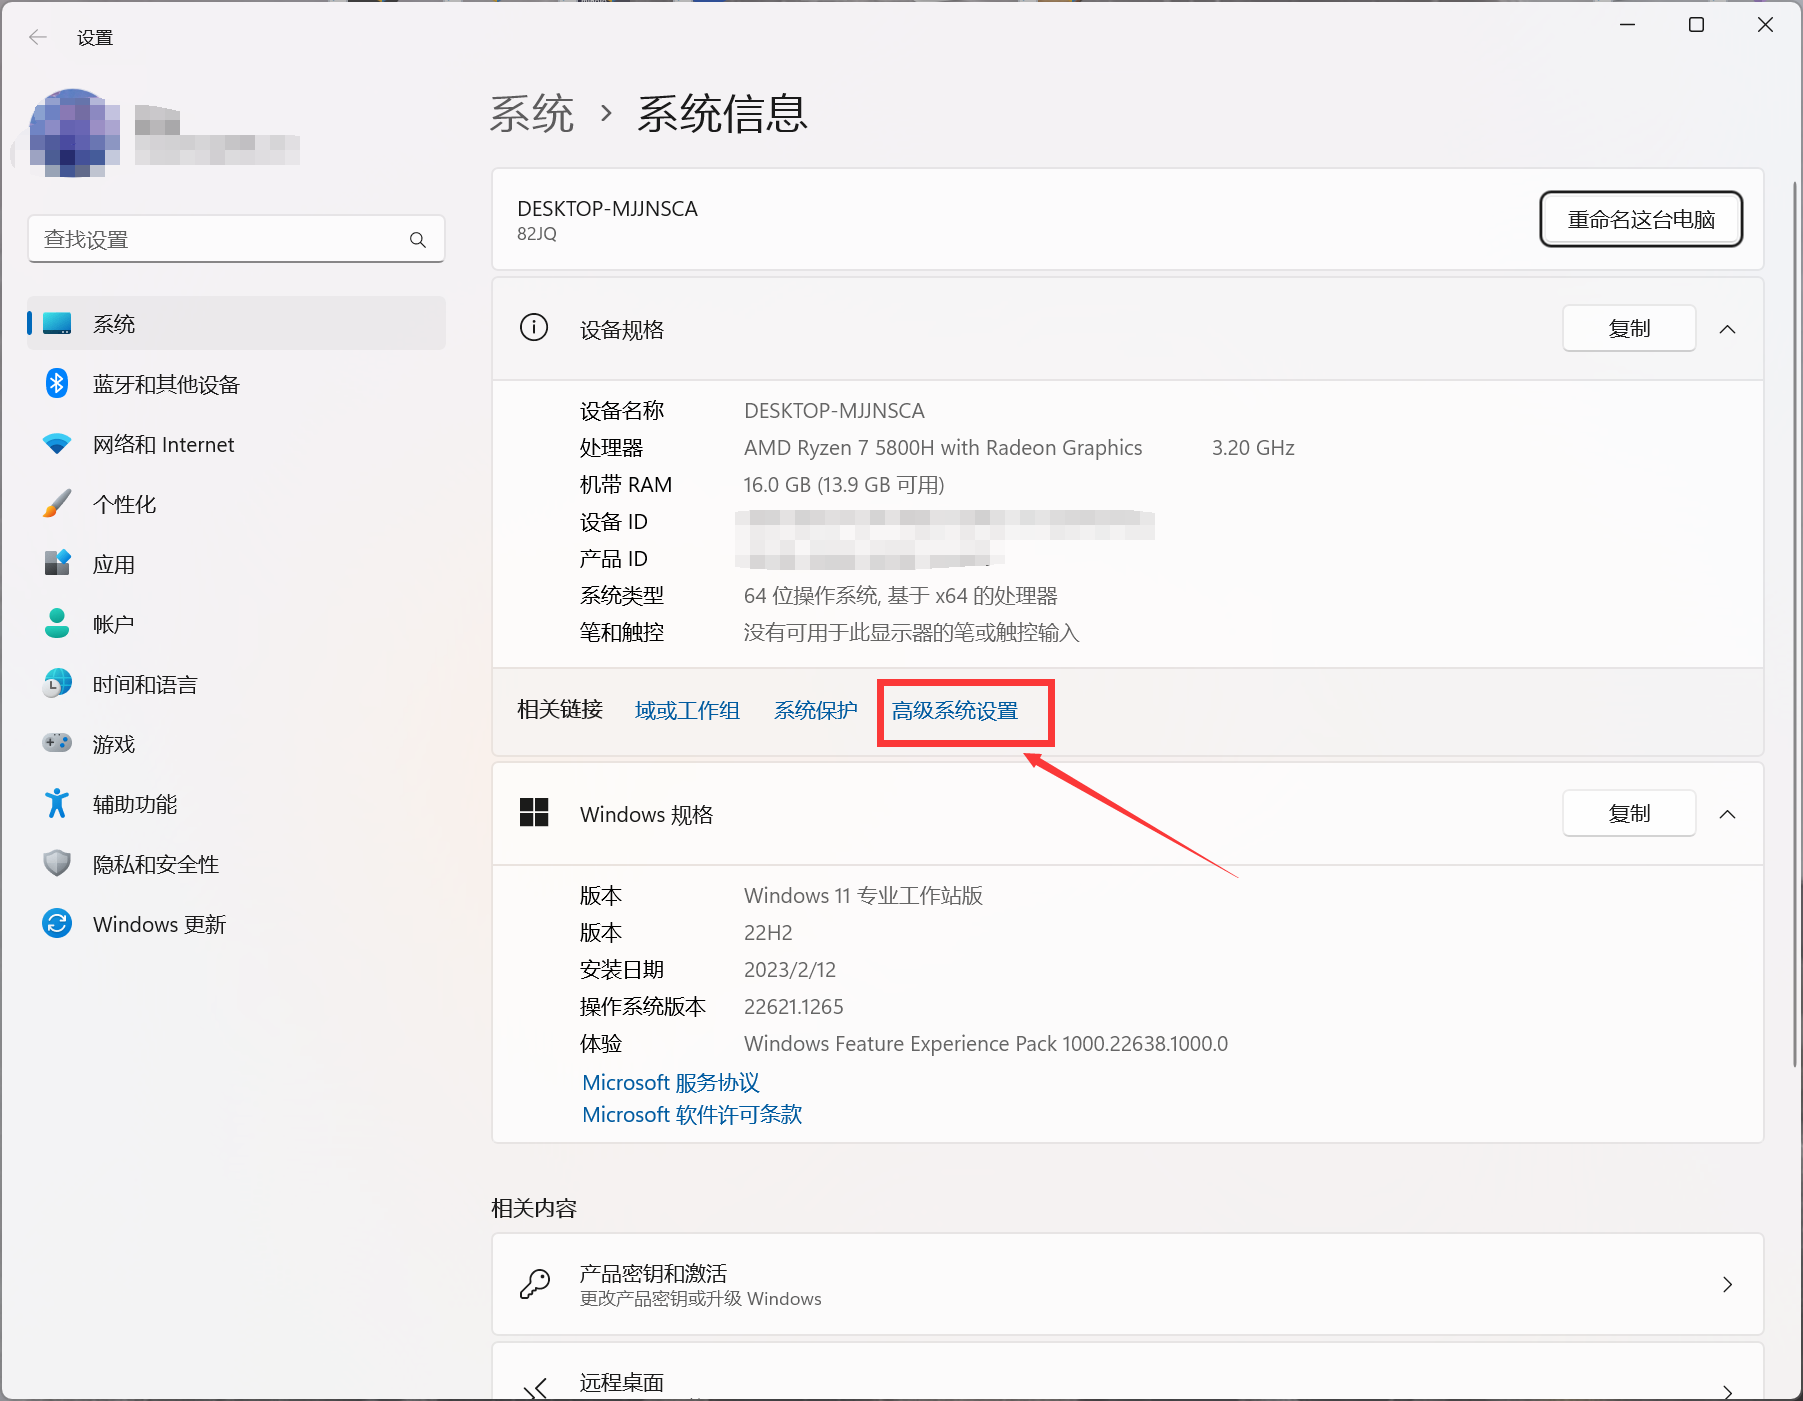Go to 应用 settings

tap(236, 564)
